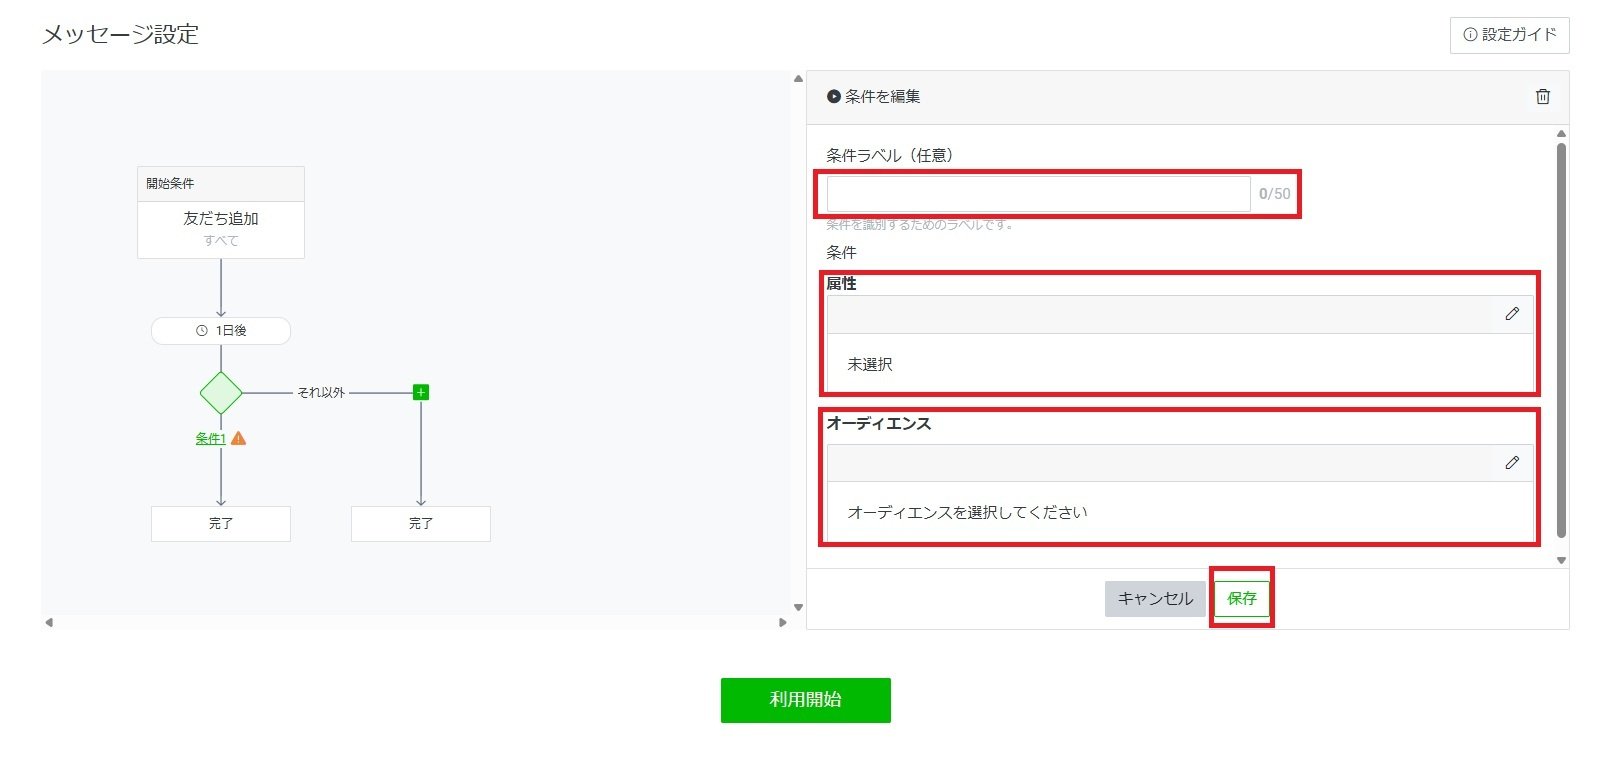Click the clock icon on the 1日後 node

pyautogui.click(x=200, y=330)
